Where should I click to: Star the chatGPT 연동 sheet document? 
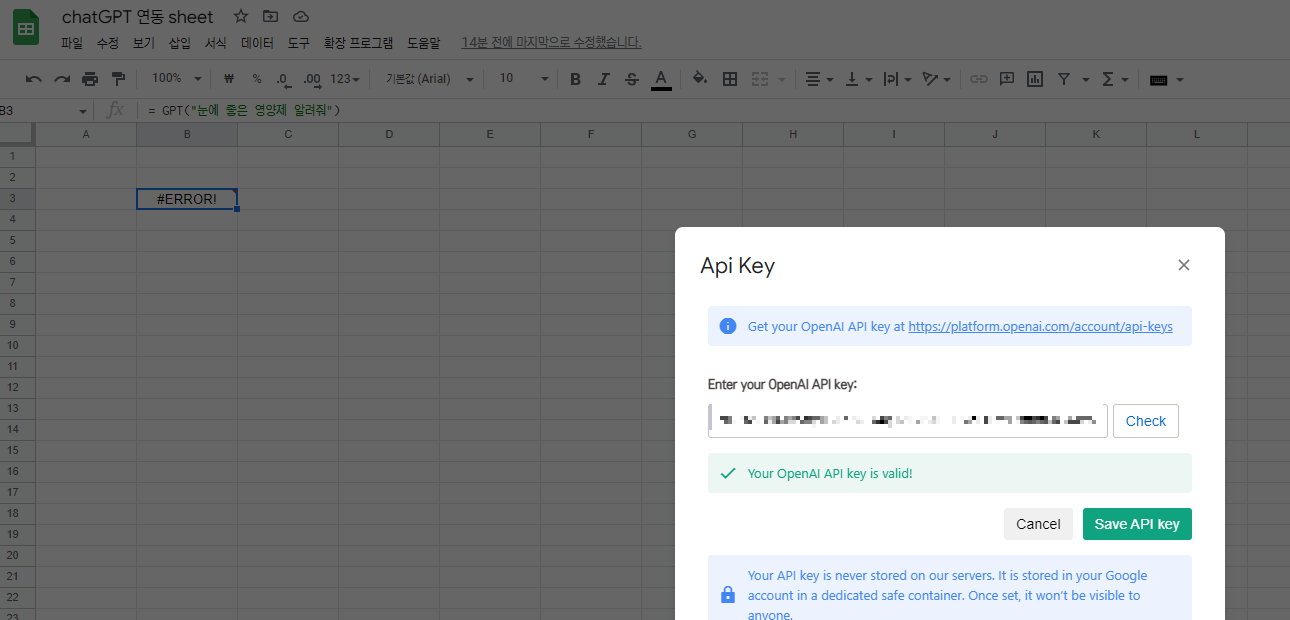[x=240, y=17]
